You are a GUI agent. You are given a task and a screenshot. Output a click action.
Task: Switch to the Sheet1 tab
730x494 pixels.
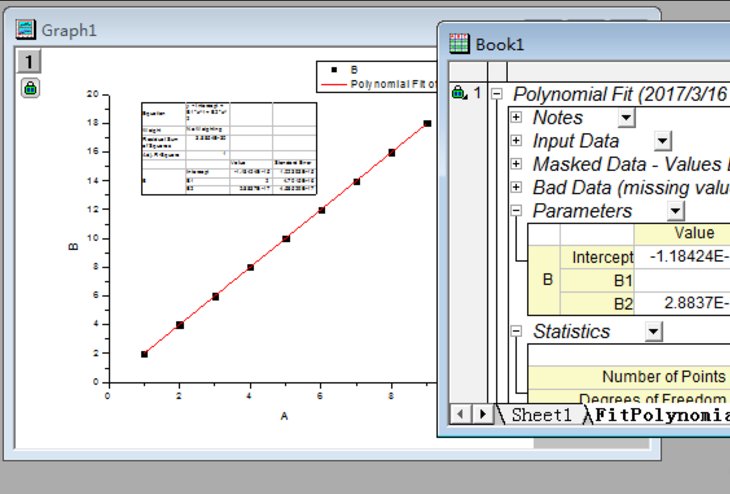[540, 415]
